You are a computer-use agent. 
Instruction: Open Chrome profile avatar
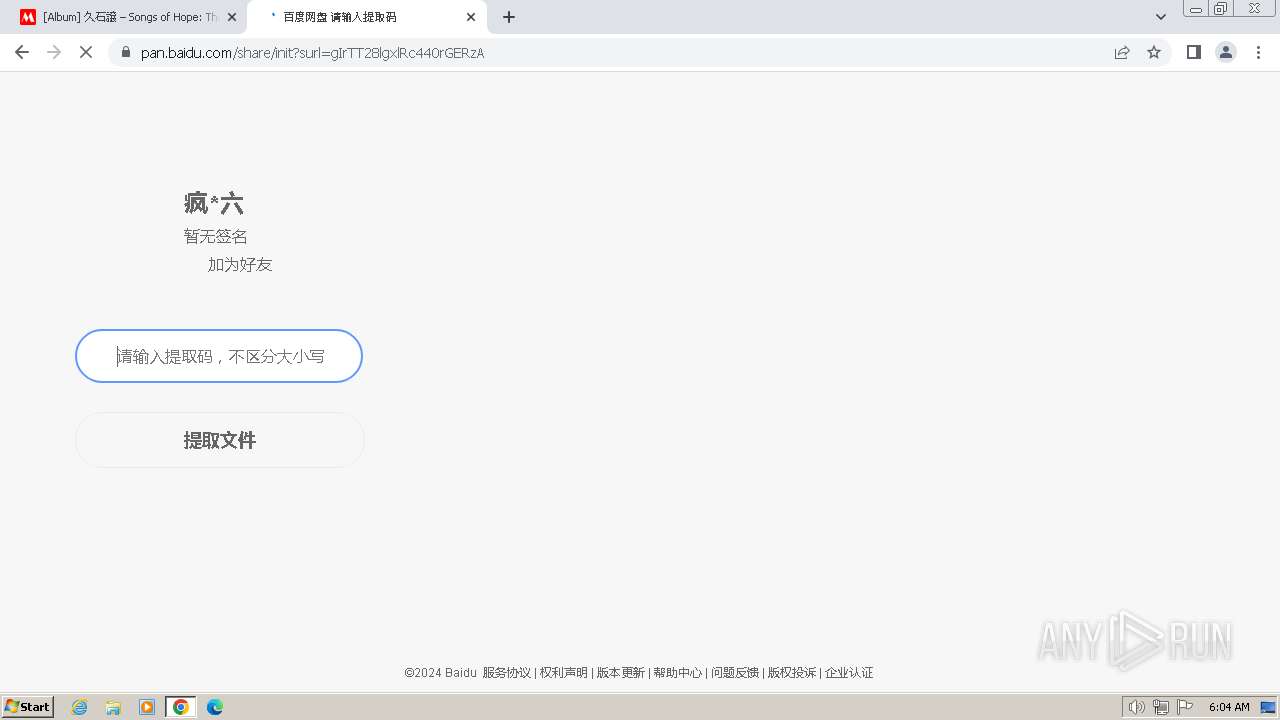tap(1226, 52)
